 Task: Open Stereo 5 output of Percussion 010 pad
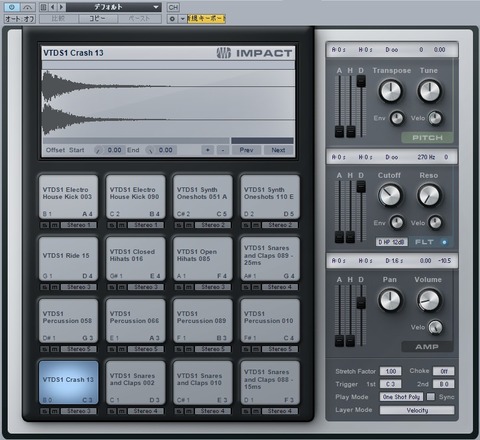[x=280, y=349]
